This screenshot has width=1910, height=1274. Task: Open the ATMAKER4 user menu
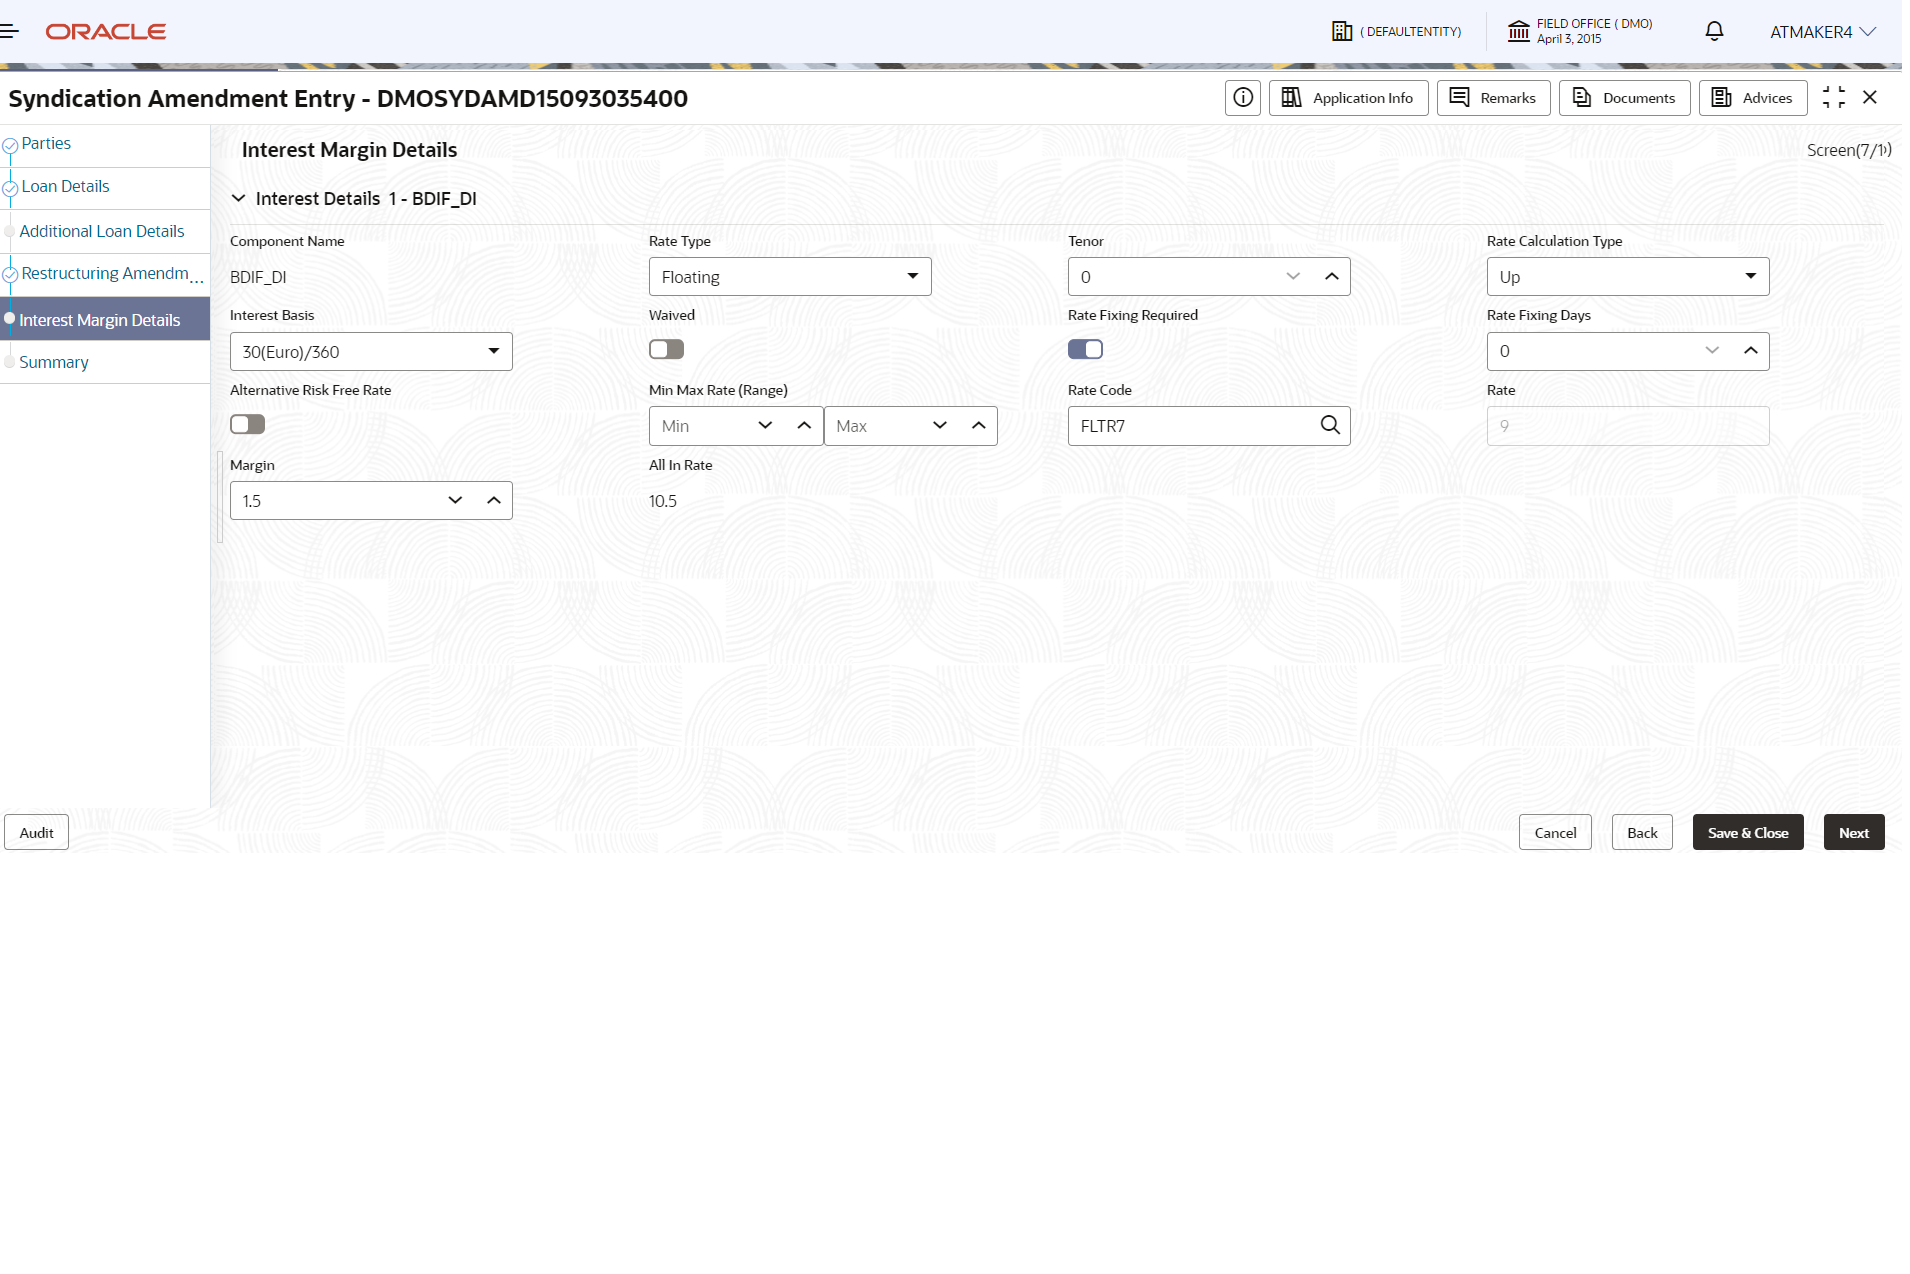pos(1822,32)
